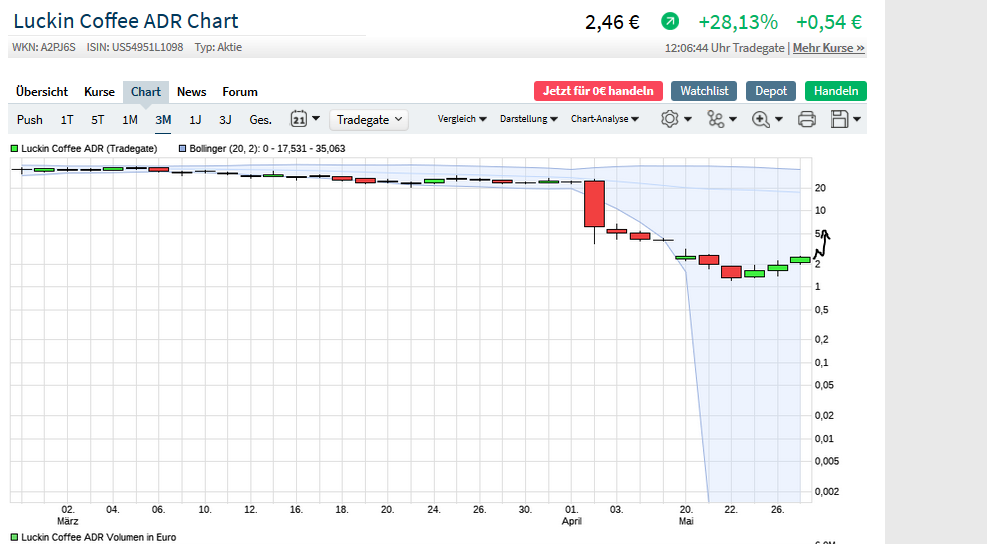Open the News tab
The height and width of the screenshot is (544, 987).
pos(191,92)
